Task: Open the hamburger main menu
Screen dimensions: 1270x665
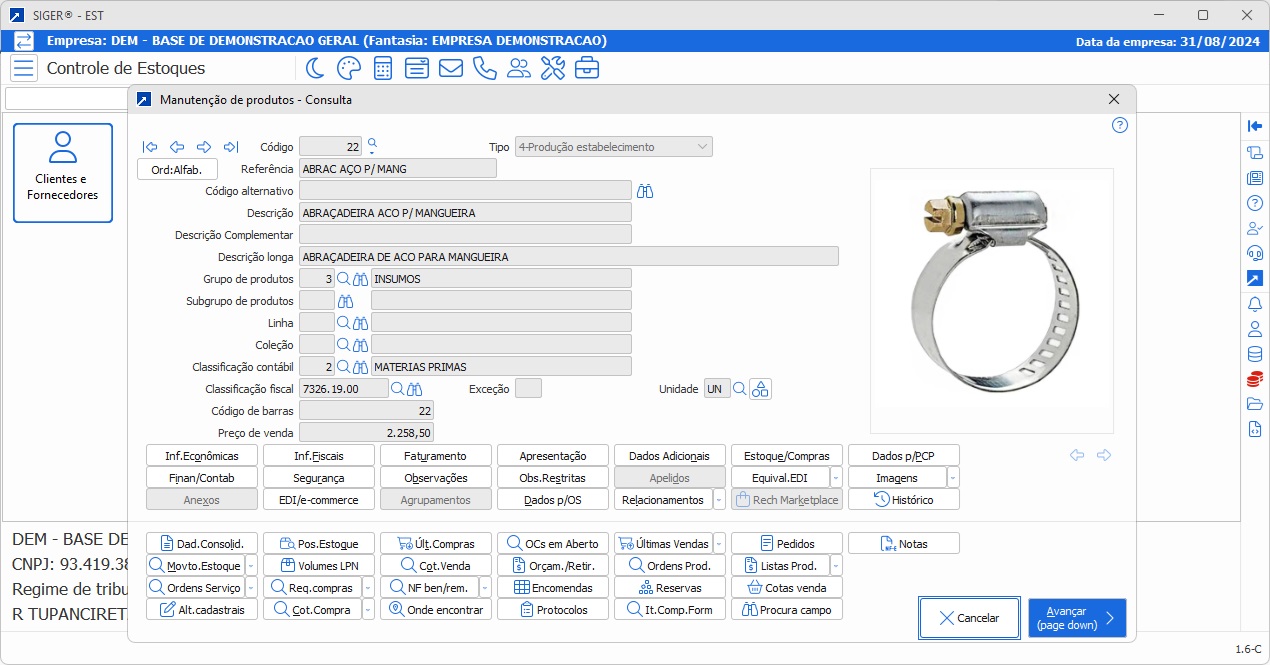Action: [x=25, y=68]
